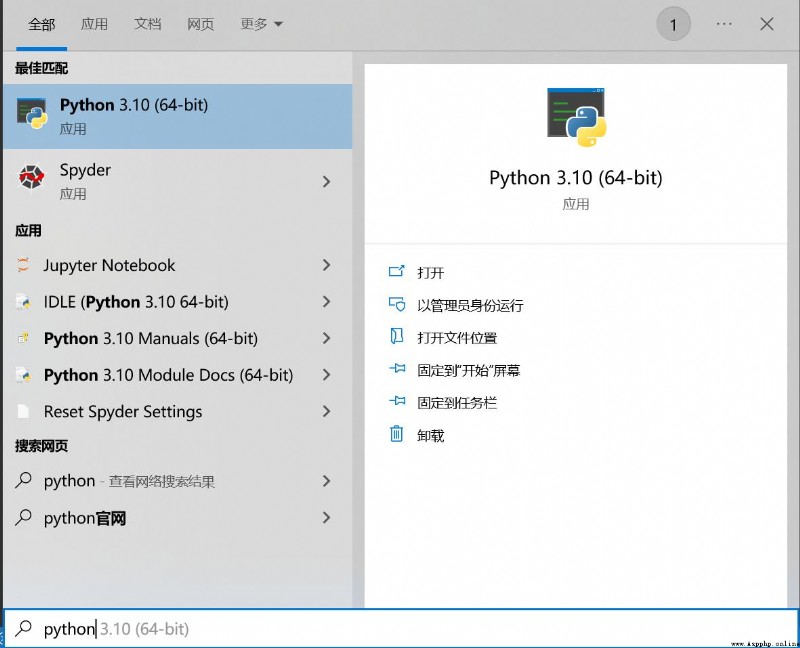800x648 pixels.
Task: Select the Python 3.10 (64-bit) best match
Action: tap(178, 116)
